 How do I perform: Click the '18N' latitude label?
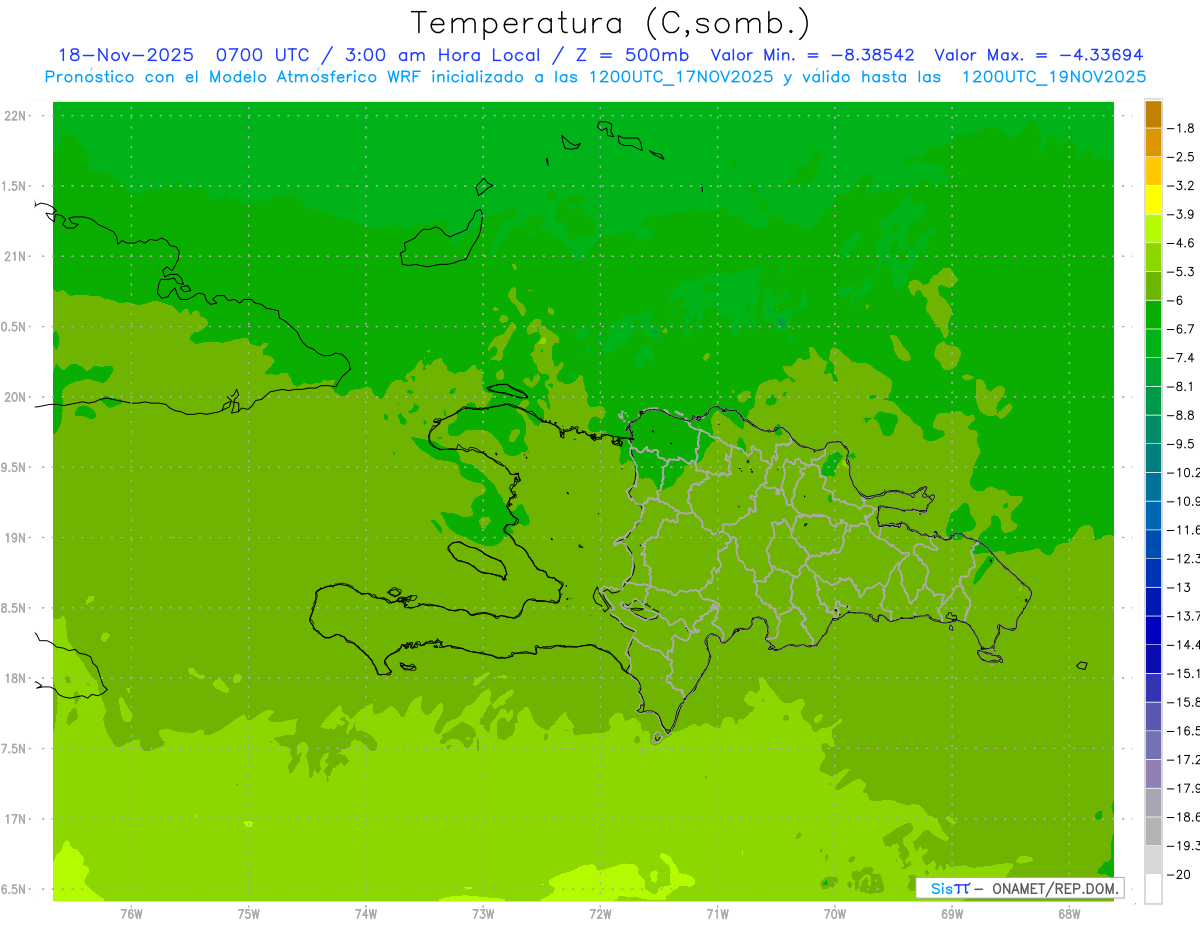click(x=15, y=678)
